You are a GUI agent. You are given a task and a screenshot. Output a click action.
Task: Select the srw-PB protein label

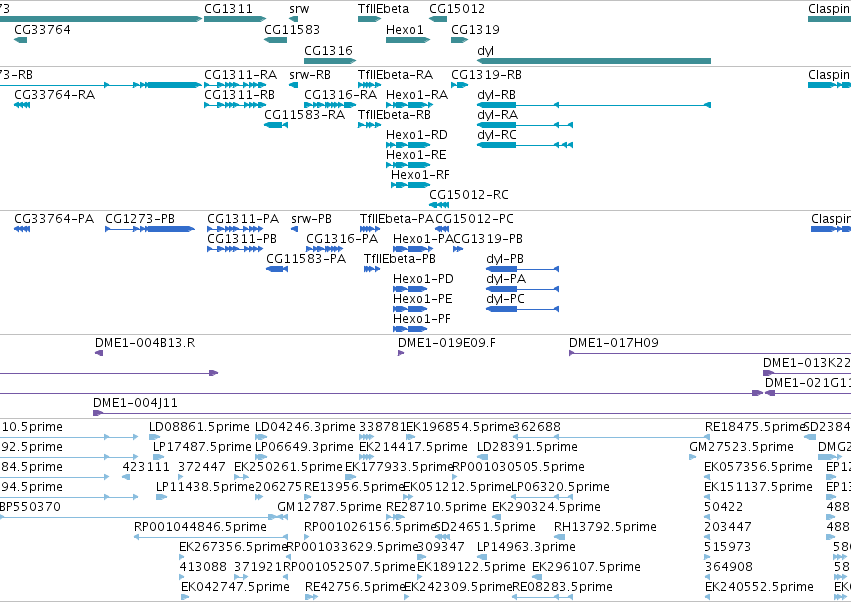(x=312, y=219)
